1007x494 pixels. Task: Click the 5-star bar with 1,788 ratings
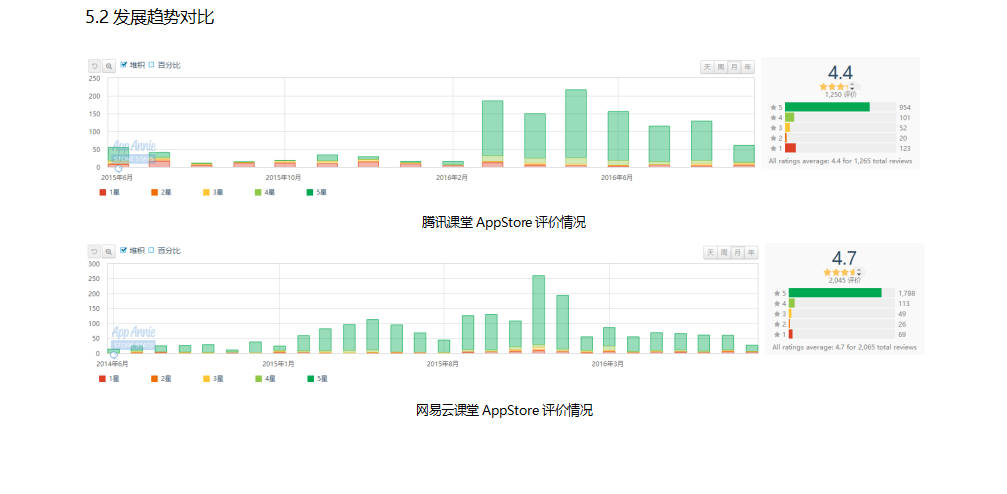[x=835, y=293]
